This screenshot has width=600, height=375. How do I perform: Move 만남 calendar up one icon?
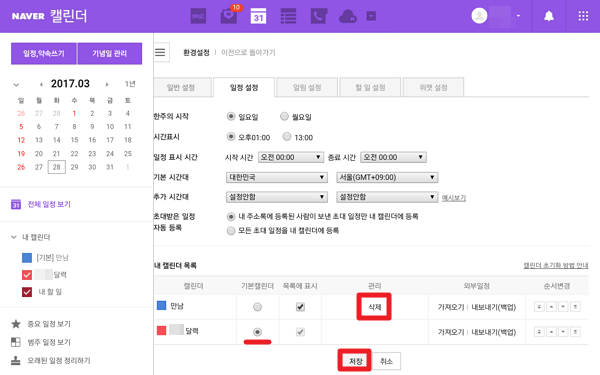(551, 307)
